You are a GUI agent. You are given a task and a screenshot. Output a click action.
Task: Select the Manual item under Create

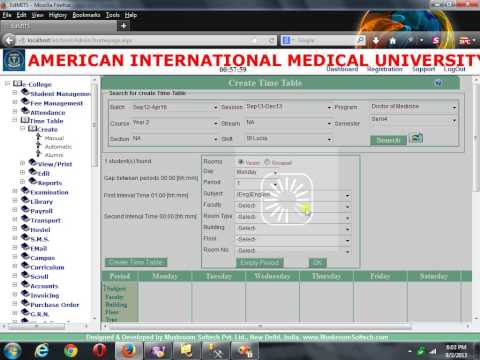(x=54, y=138)
